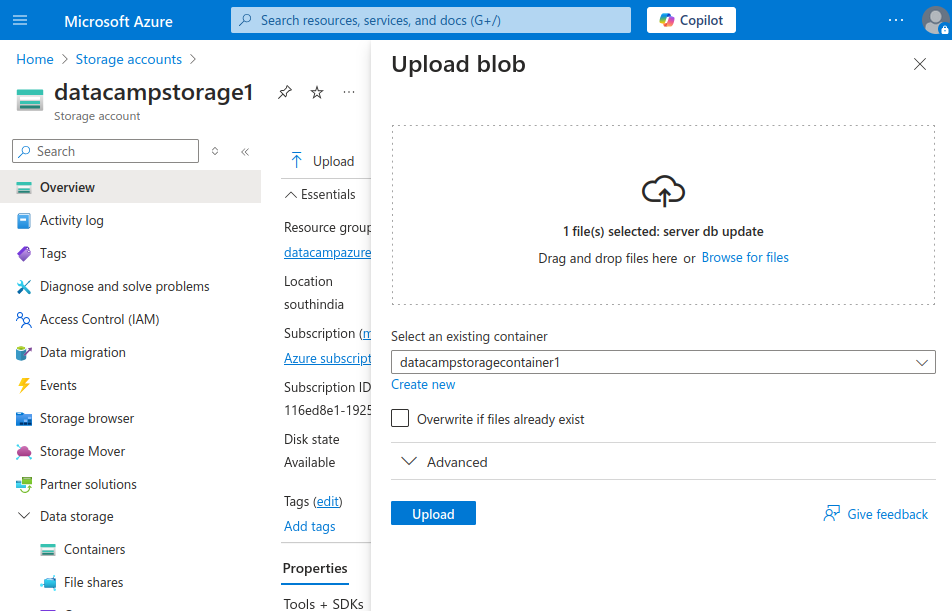Click the File shares icon
The width and height of the screenshot is (952, 611).
point(49,582)
